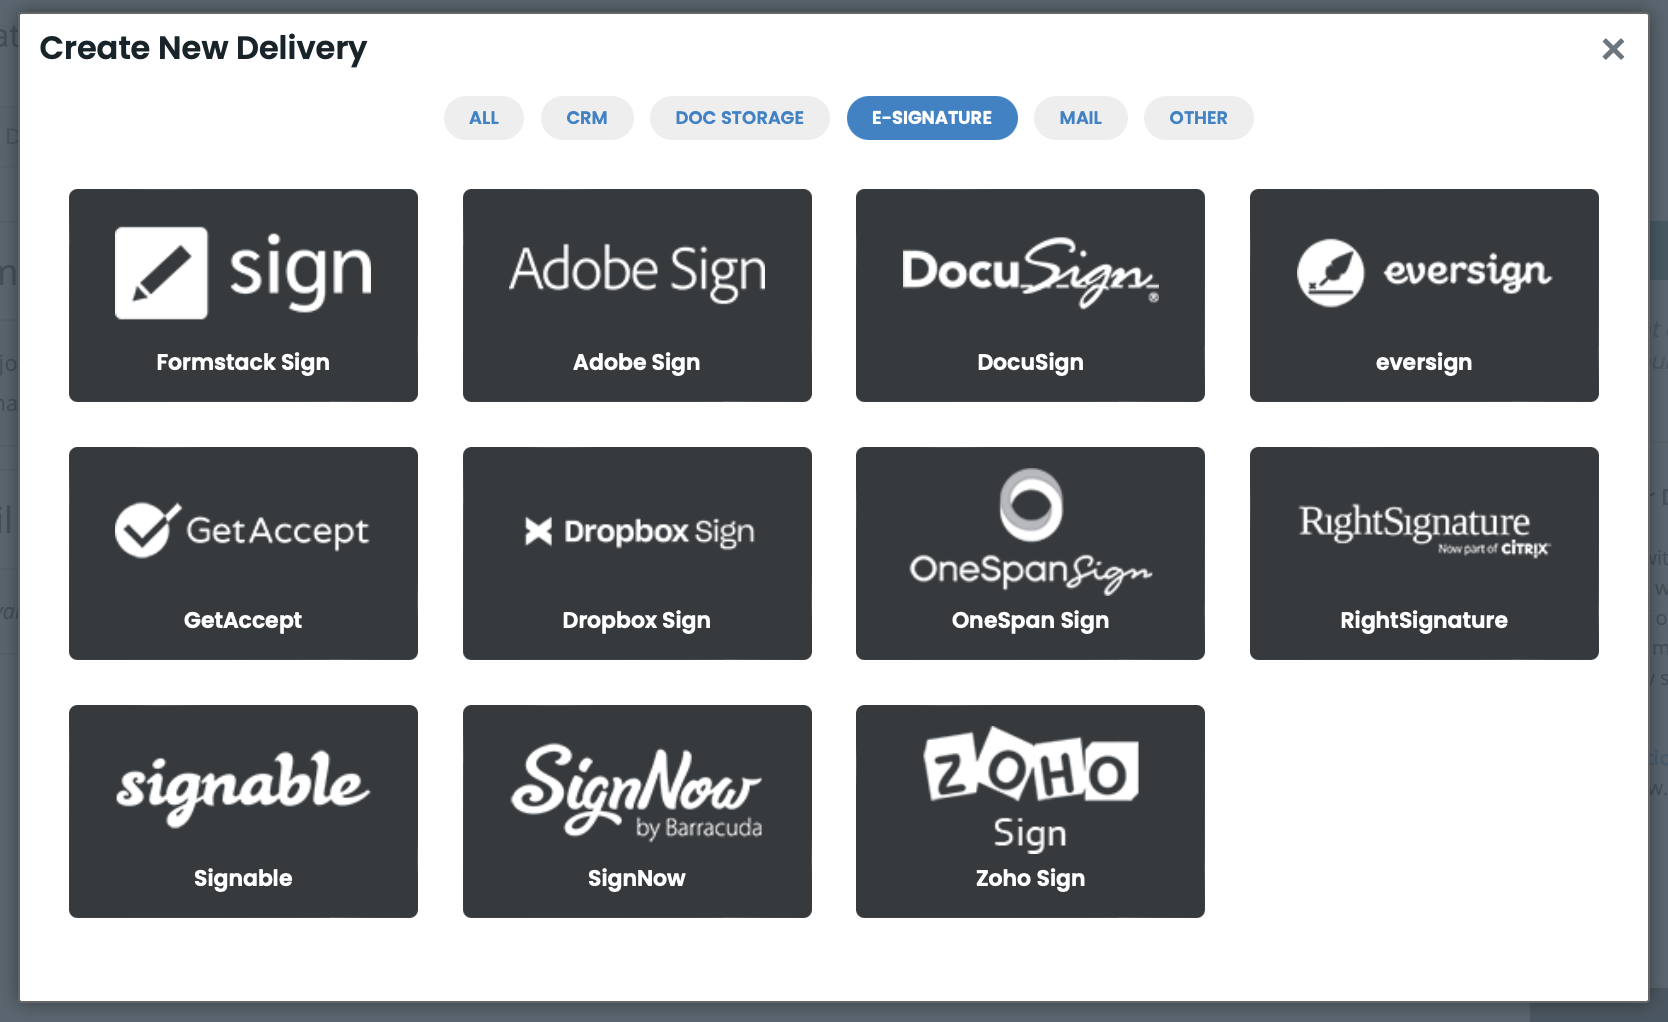The height and width of the screenshot is (1022, 1668).
Task: Select Zoho Sign integration
Action: (x=1030, y=811)
